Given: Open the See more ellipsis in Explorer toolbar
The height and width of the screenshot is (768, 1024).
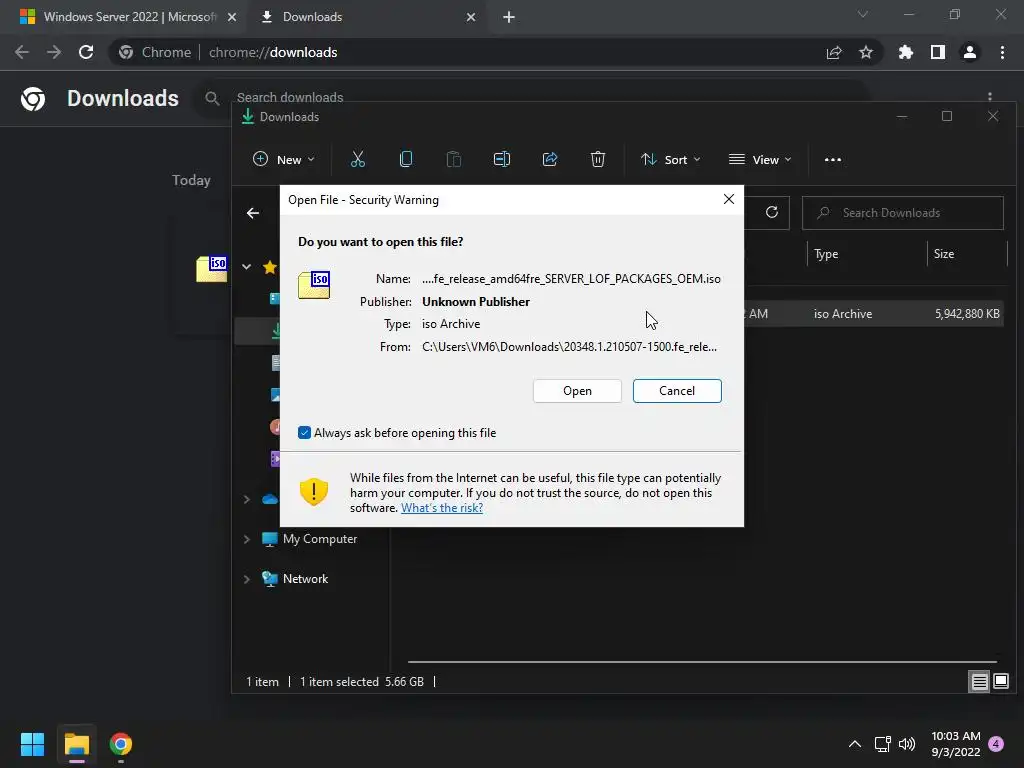Looking at the screenshot, I should pyautogui.click(x=833, y=159).
